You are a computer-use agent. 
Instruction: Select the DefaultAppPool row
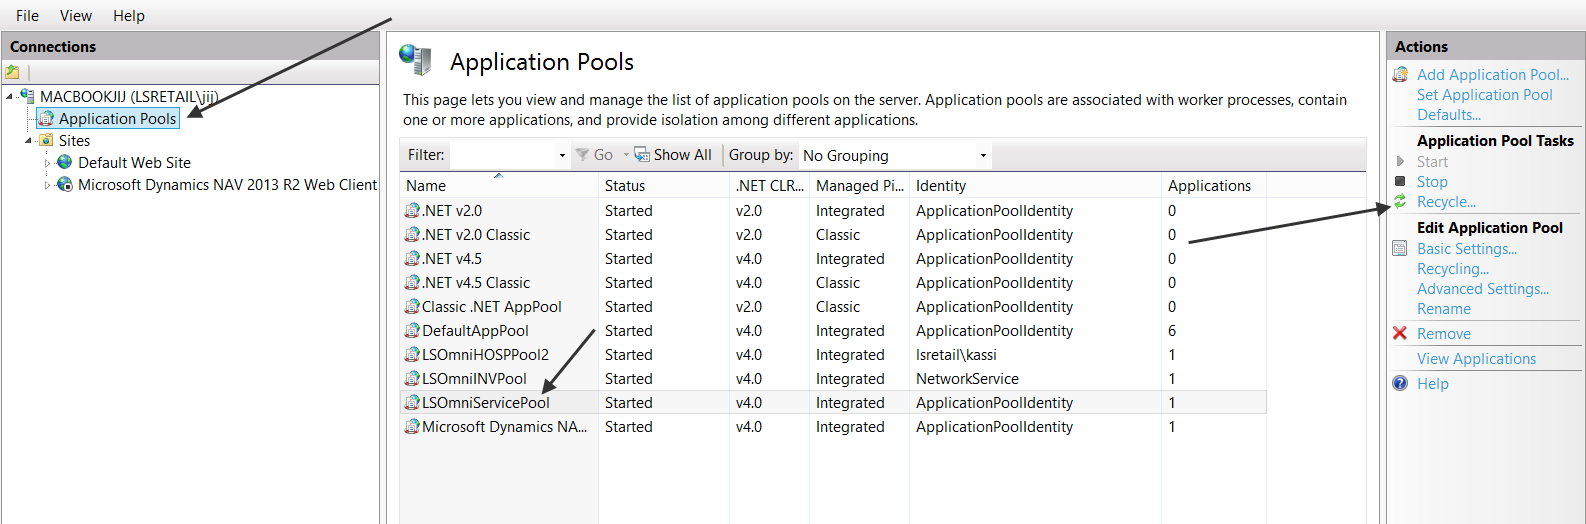pyautogui.click(x=475, y=330)
